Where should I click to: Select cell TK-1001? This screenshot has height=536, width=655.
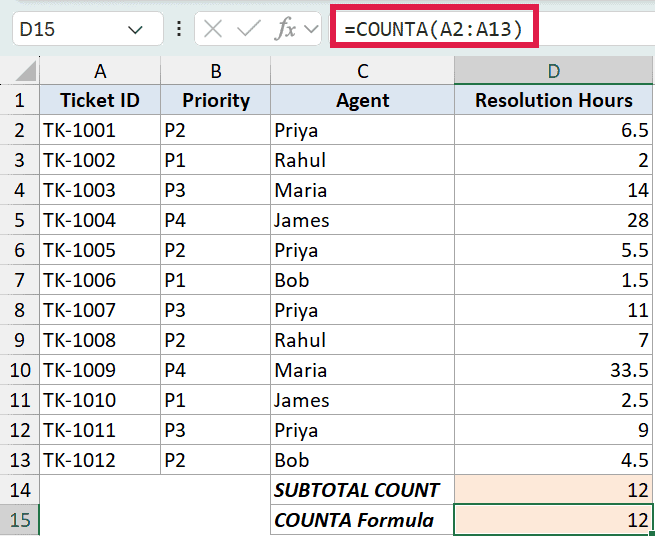pyautogui.click(x=100, y=130)
